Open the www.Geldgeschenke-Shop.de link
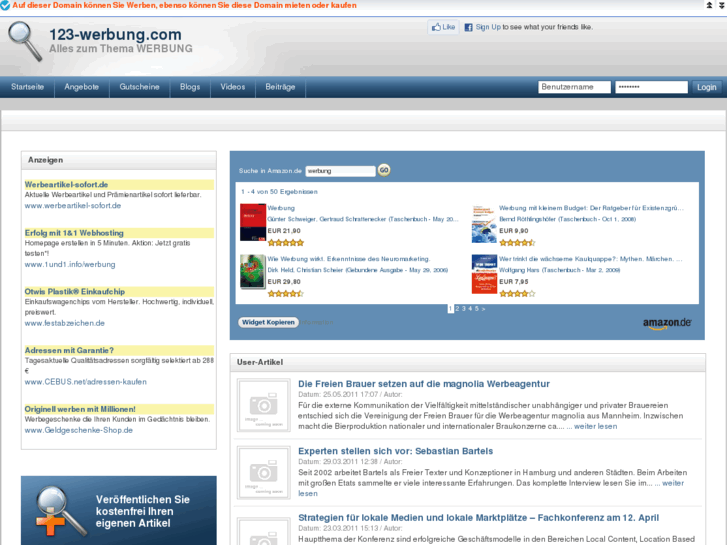 (79, 430)
